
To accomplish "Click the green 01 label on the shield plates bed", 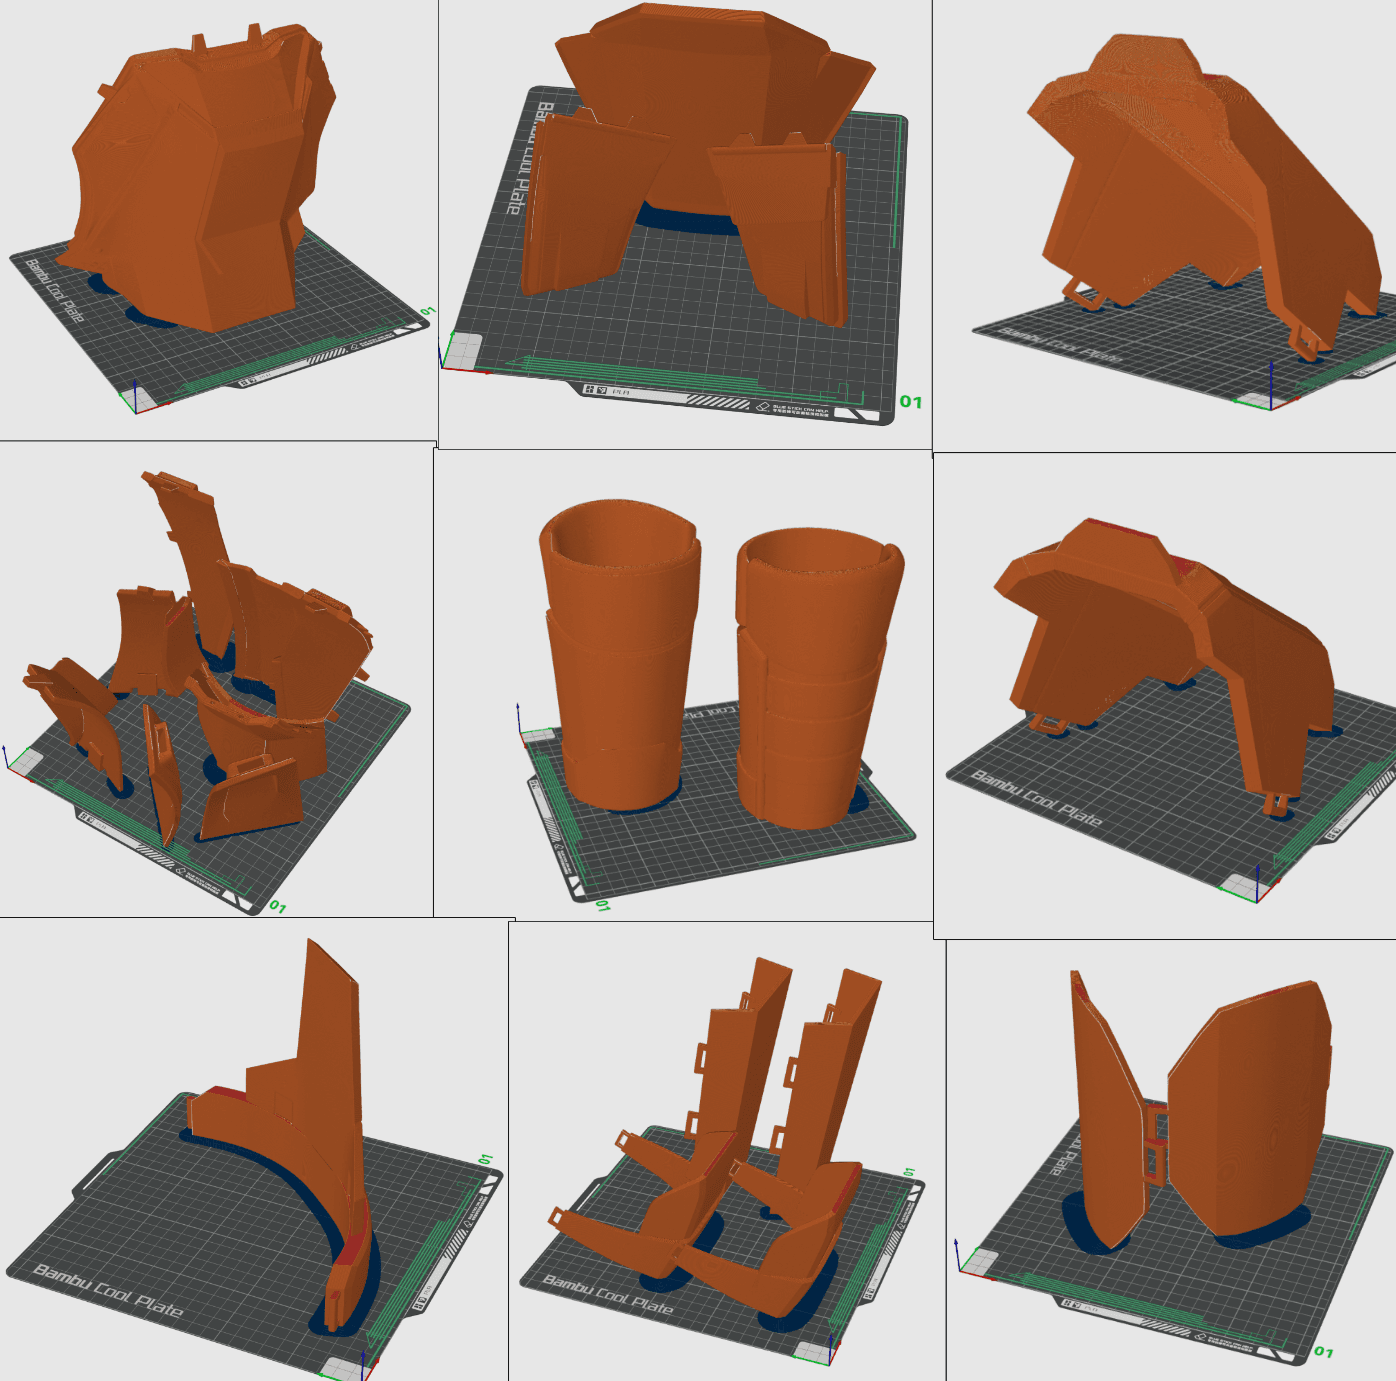I will pyautogui.click(x=1323, y=1352).
